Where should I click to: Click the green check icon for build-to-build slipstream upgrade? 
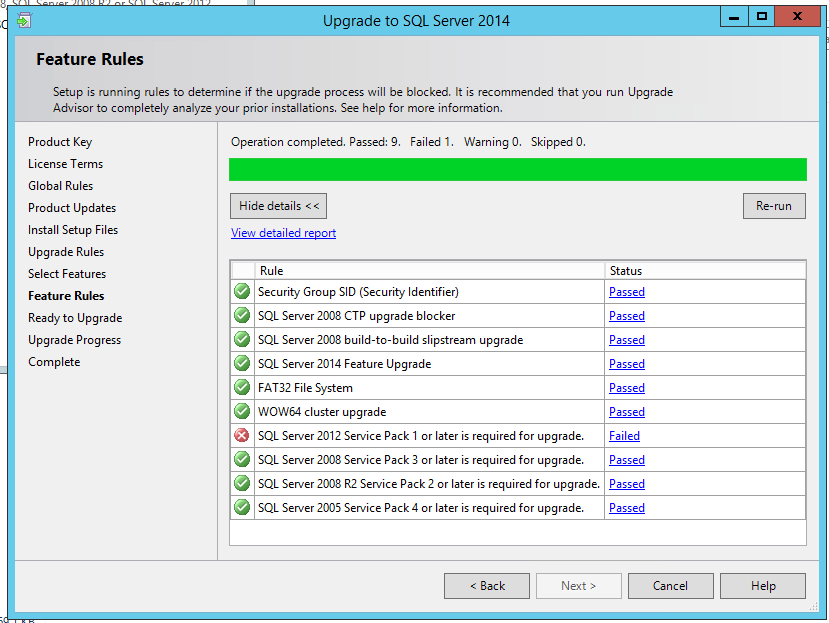tap(242, 339)
